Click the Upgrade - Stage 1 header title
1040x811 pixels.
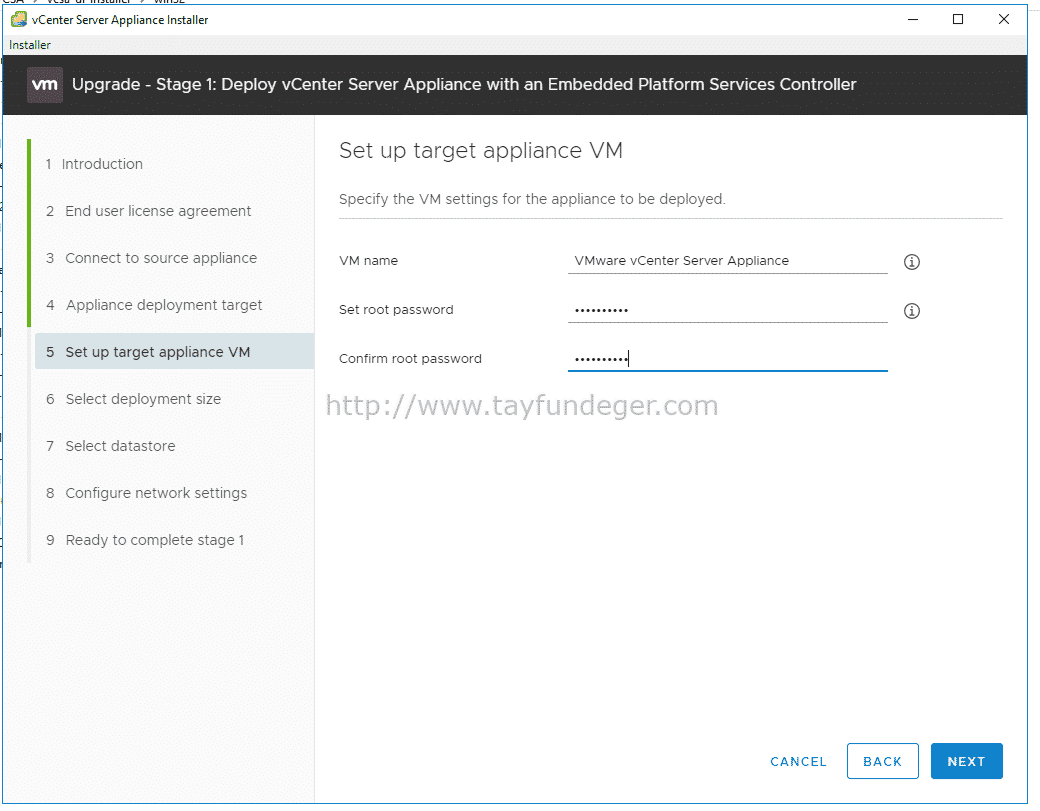click(464, 84)
